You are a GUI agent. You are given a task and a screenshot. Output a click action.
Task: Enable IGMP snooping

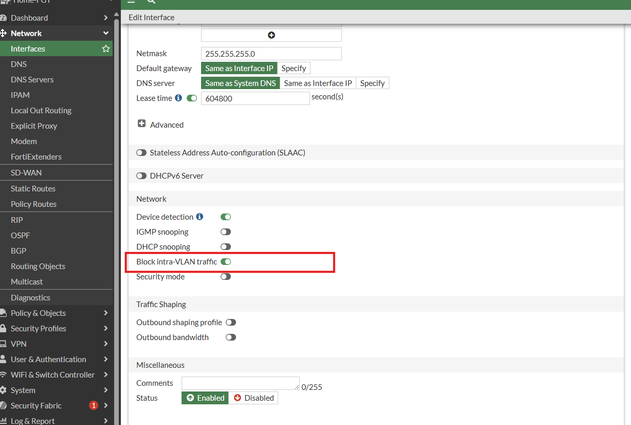click(x=226, y=232)
